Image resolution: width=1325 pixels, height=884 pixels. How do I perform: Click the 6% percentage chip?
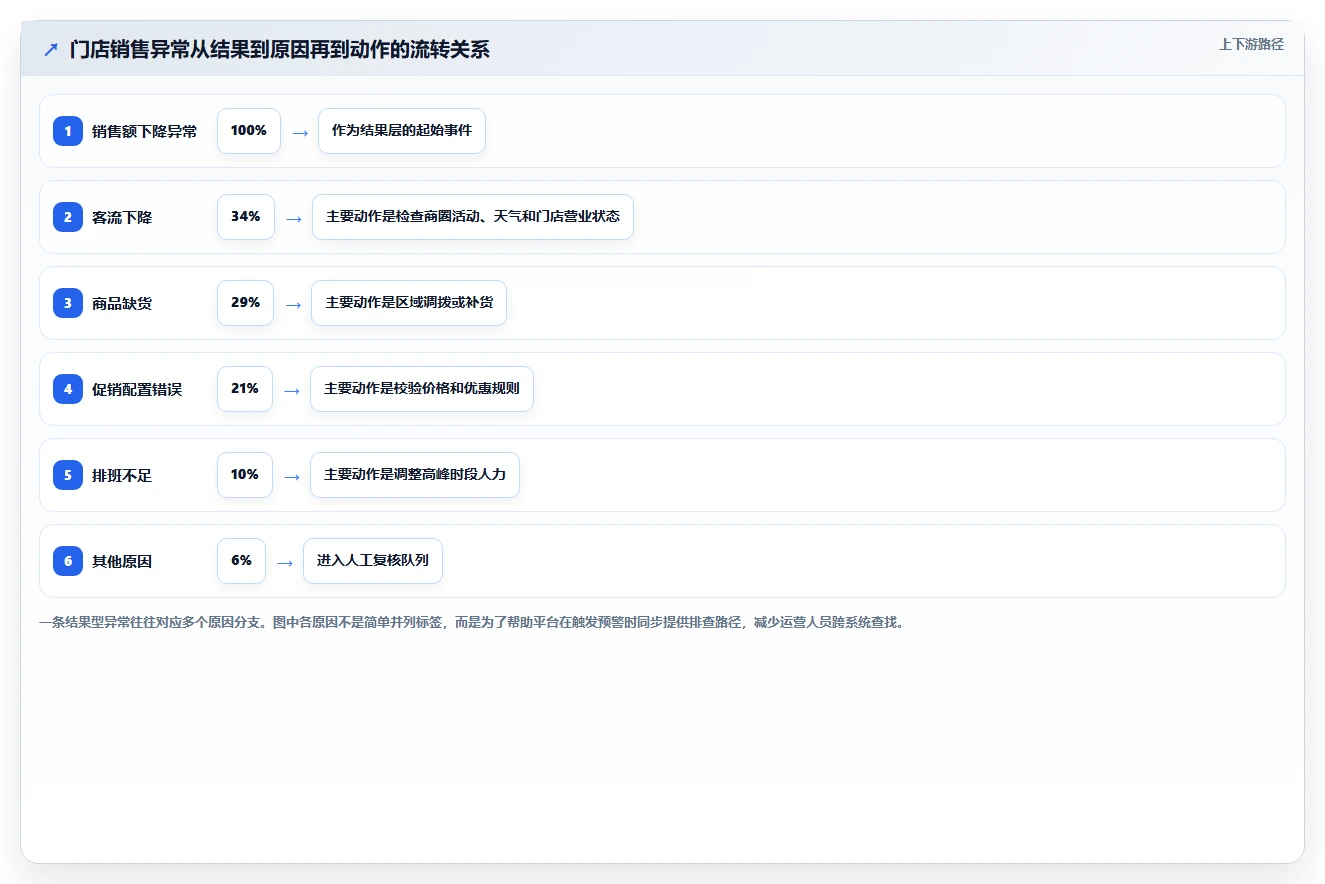point(242,561)
